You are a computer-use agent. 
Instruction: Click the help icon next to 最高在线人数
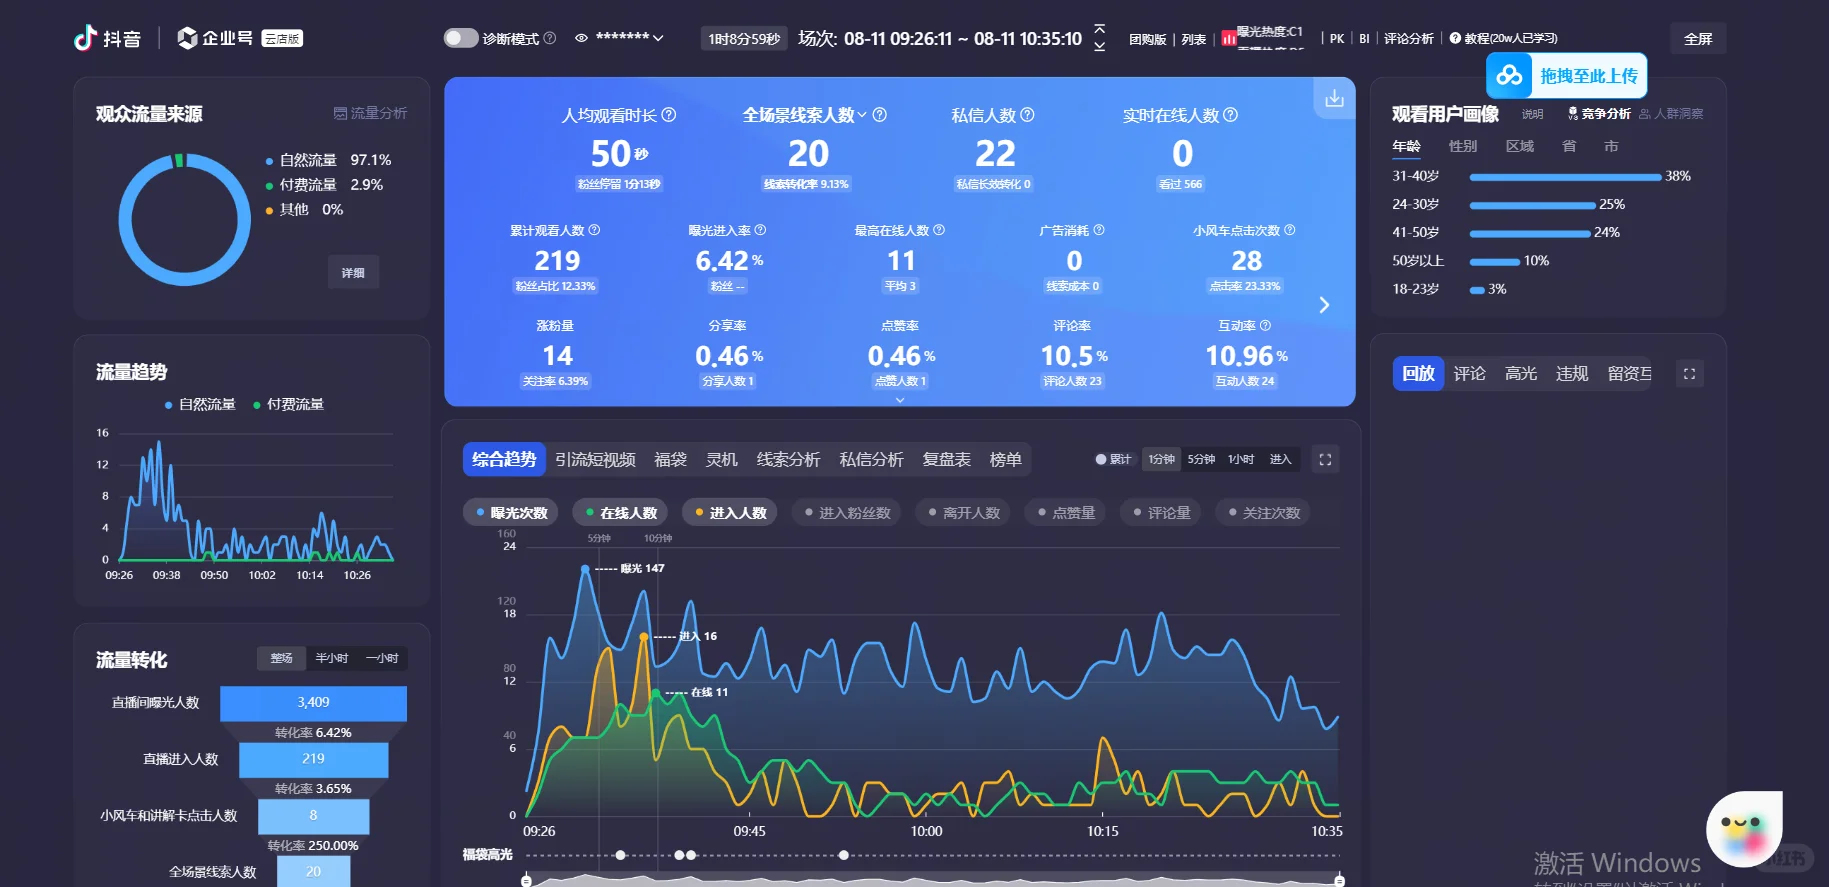(x=938, y=230)
